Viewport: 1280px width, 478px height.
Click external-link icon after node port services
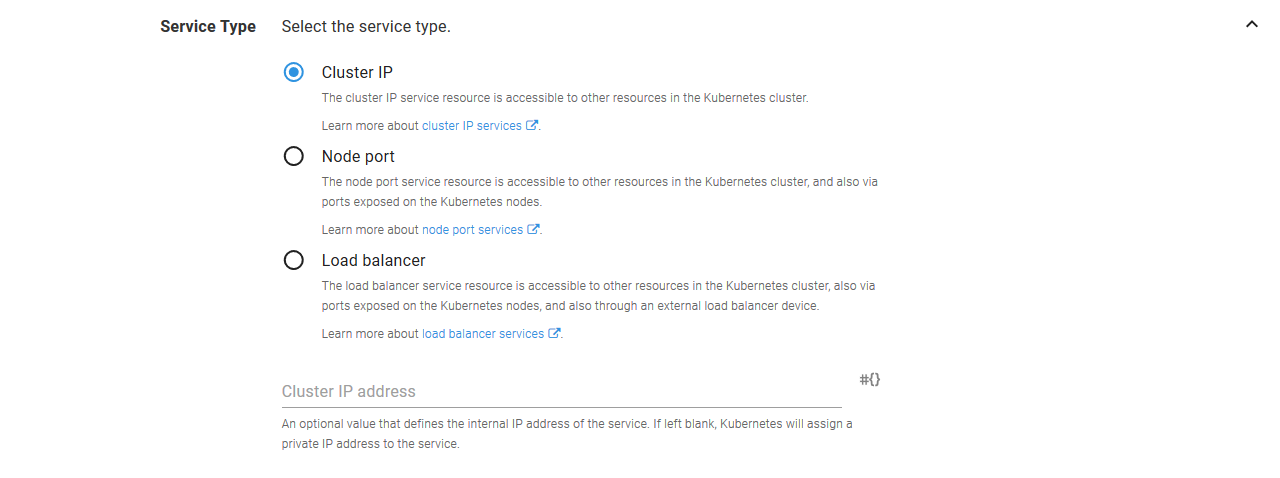534,230
